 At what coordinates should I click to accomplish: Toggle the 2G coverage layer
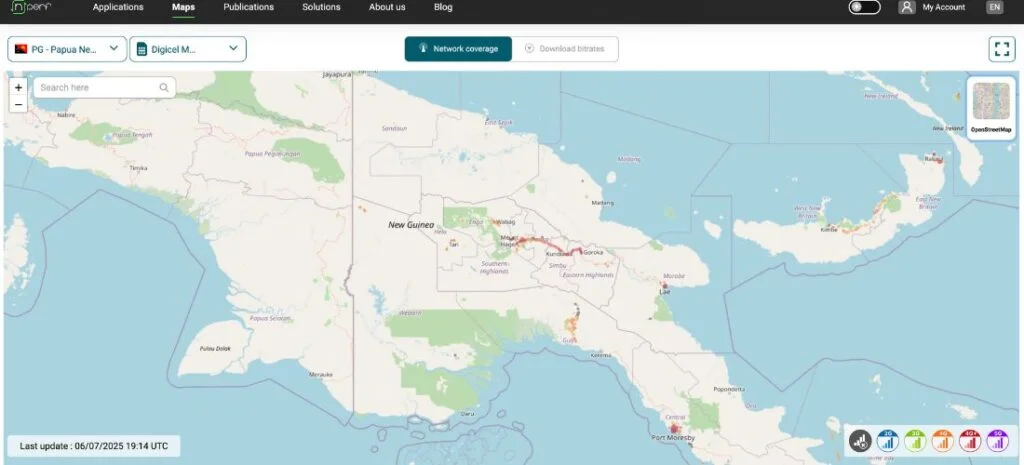point(888,441)
